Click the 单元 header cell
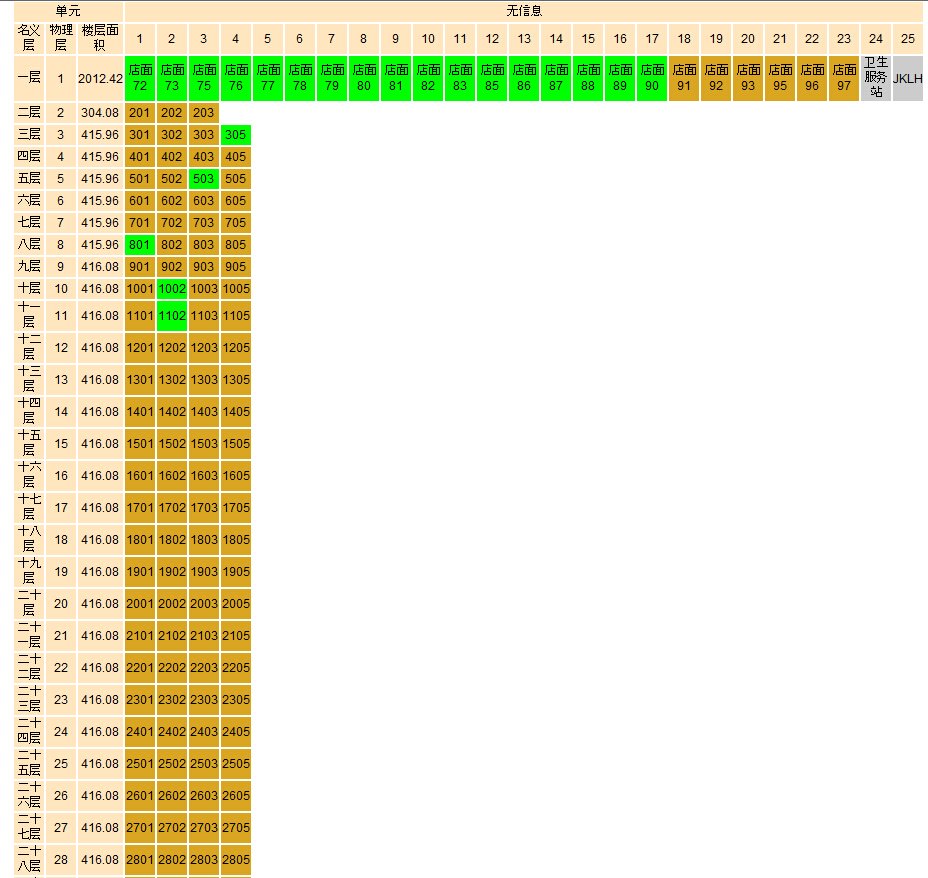928x878 pixels. (68, 11)
